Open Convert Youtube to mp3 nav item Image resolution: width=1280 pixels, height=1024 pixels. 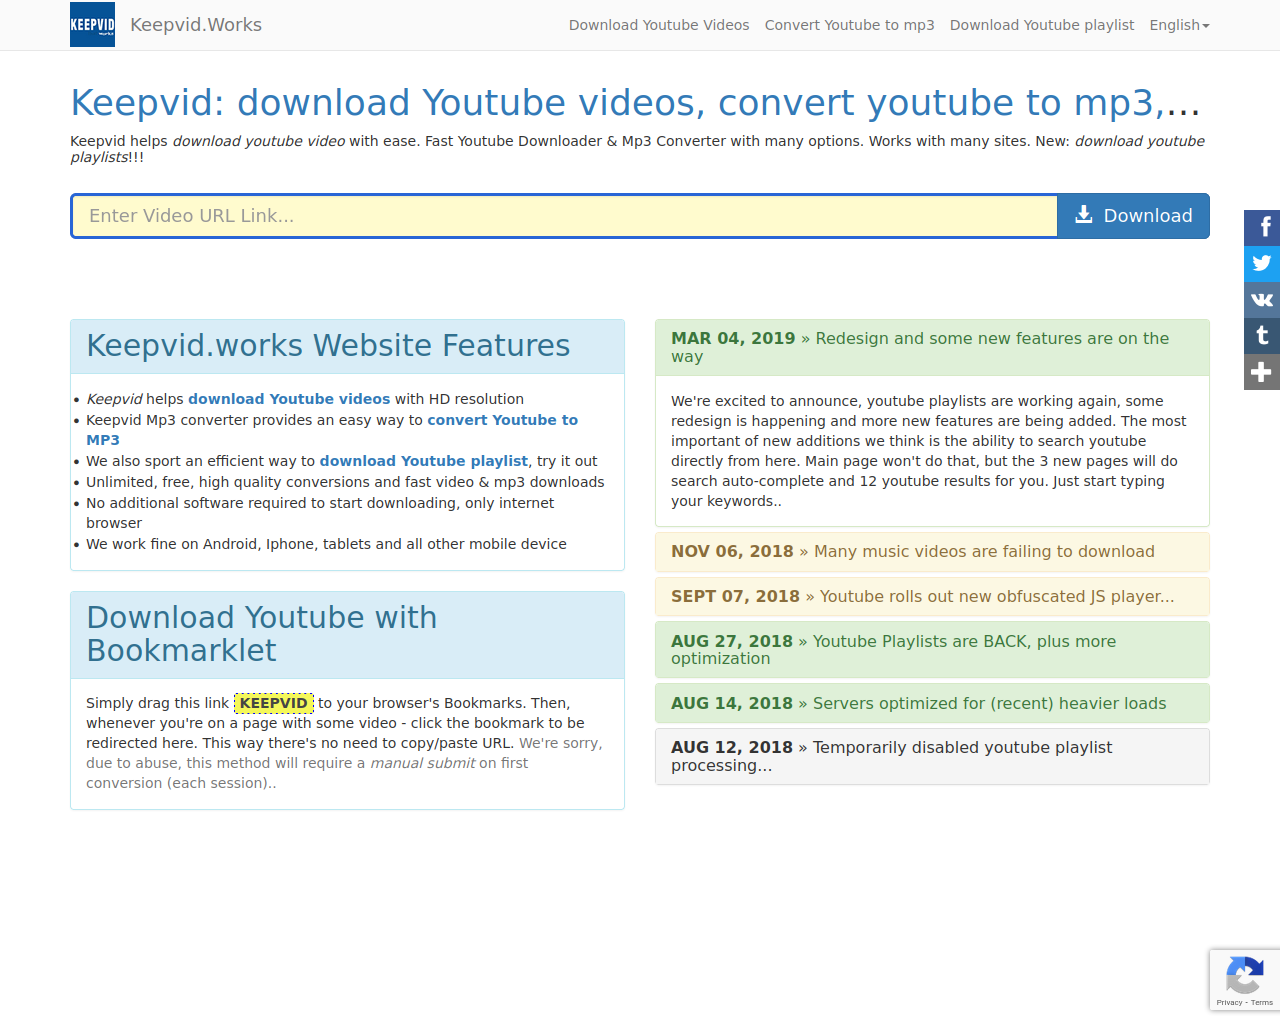click(x=850, y=25)
